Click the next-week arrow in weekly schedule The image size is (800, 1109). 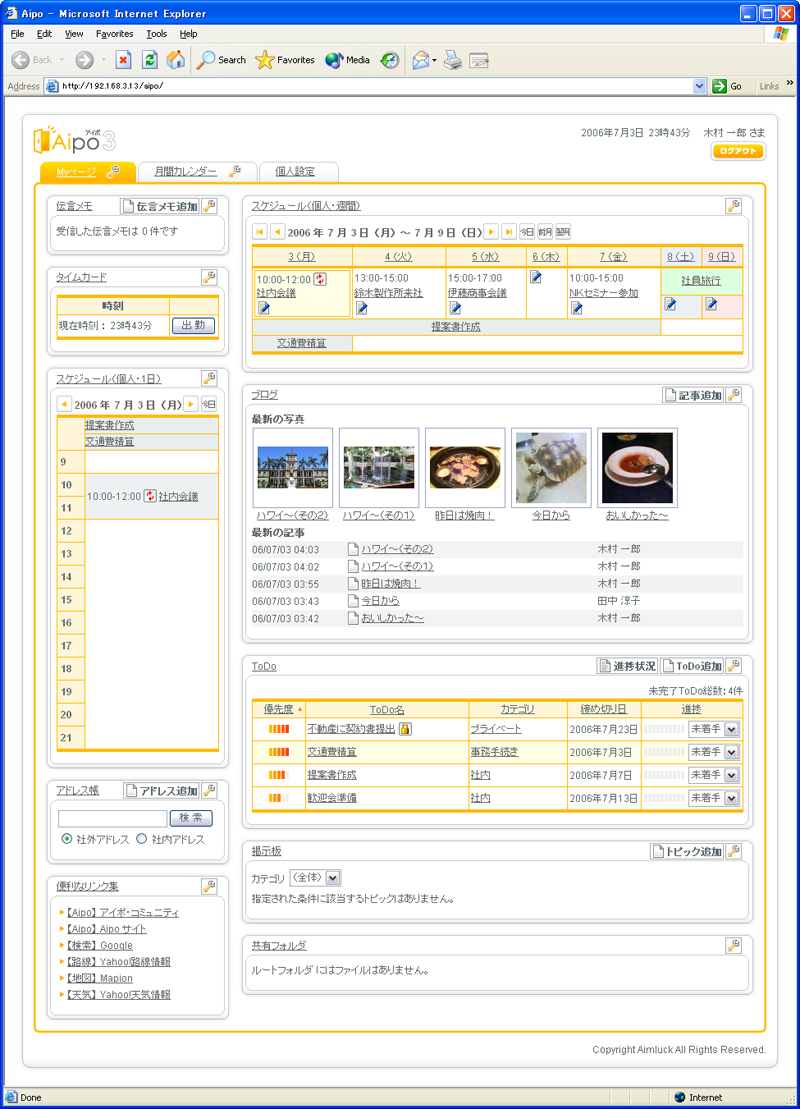coord(491,232)
